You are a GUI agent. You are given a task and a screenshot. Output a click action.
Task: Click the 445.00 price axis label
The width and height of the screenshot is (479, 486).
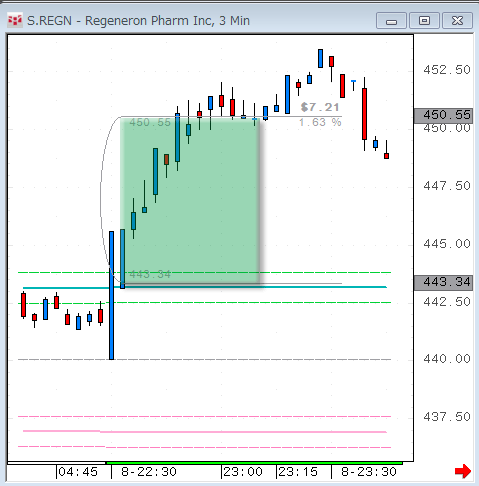[x=447, y=244]
